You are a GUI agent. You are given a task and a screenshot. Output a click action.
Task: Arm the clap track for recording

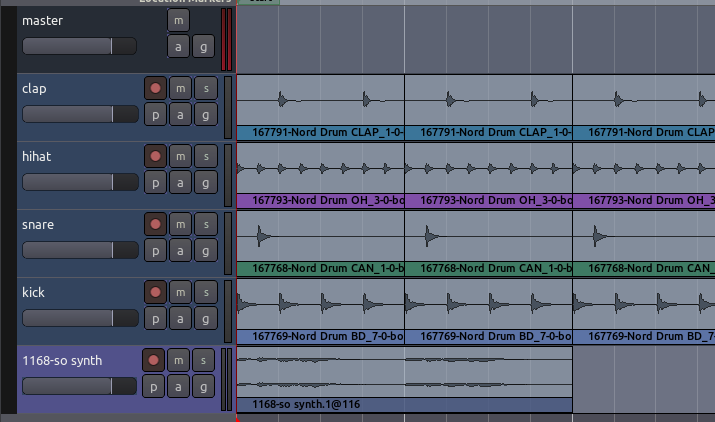(155, 89)
